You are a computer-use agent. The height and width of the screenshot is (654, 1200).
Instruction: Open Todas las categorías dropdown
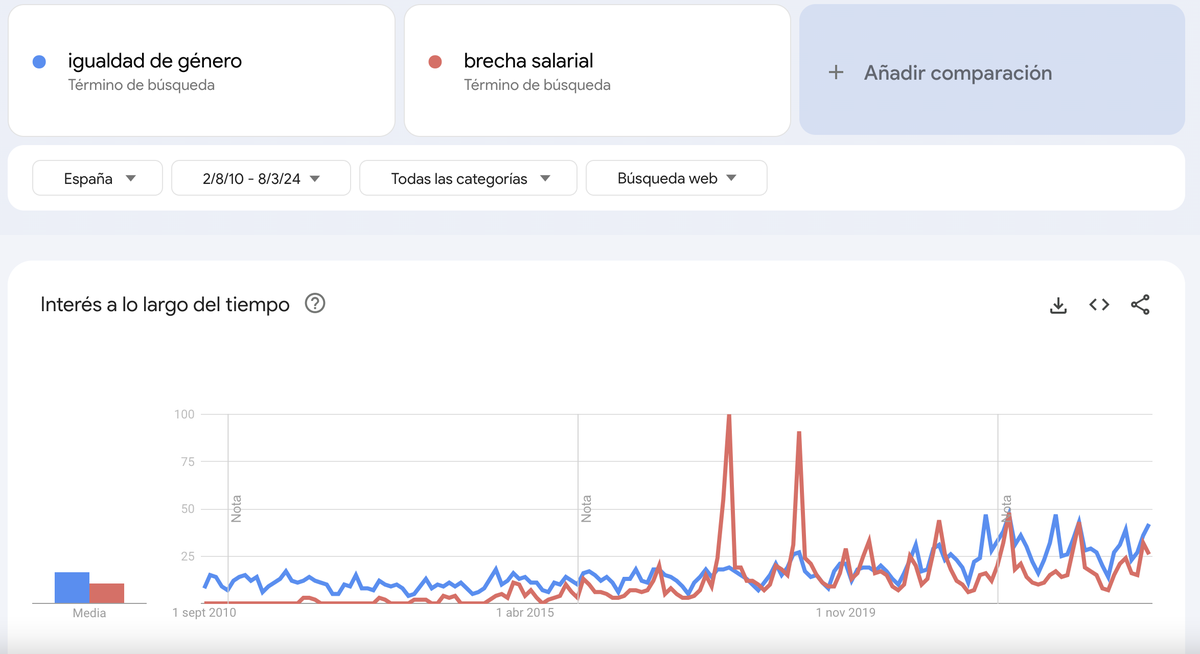(x=468, y=179)
